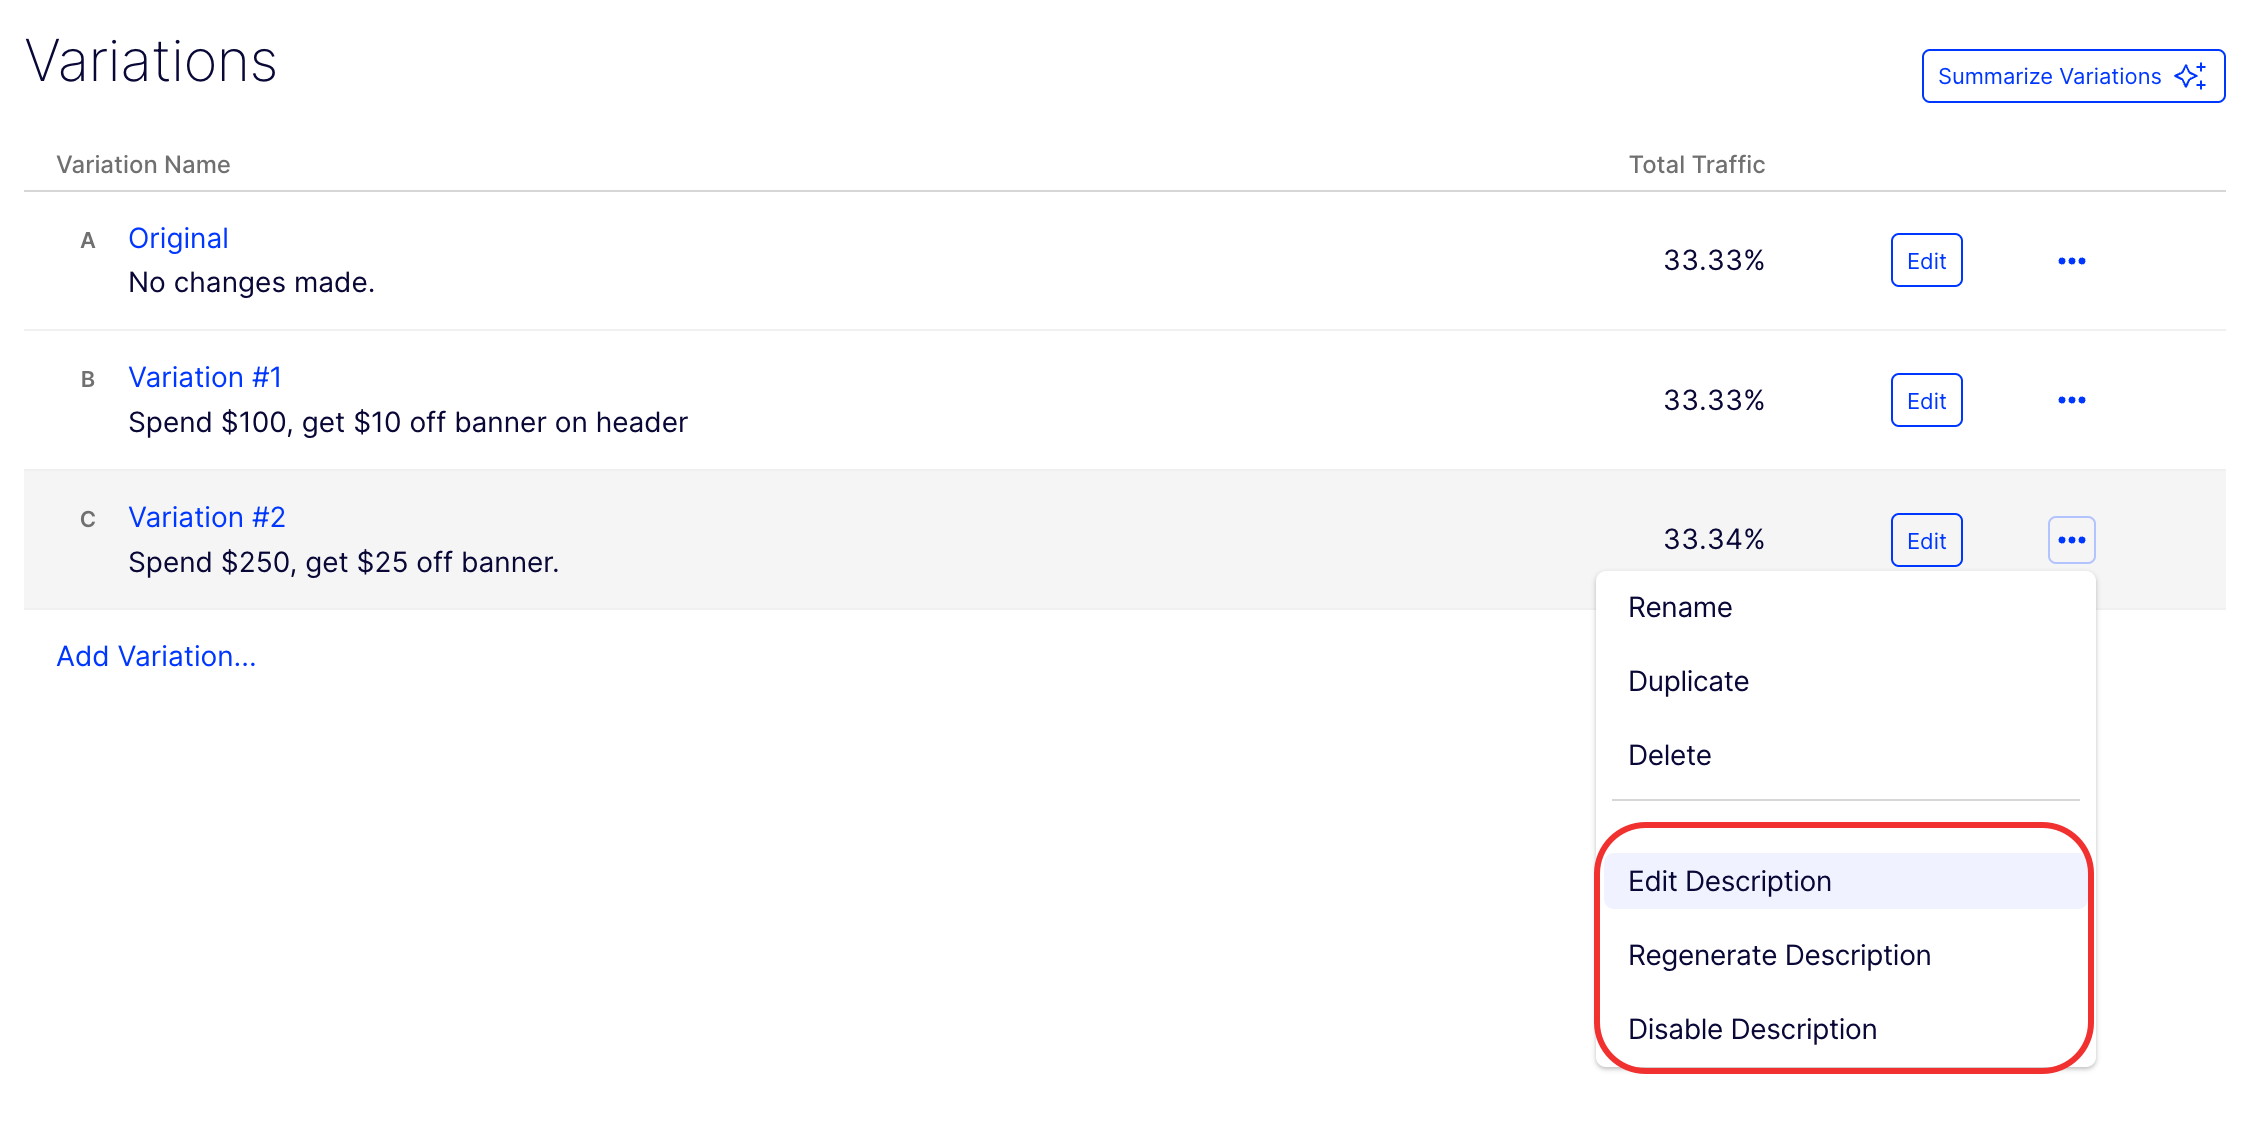Image resolution: width=2246 pixels, height=1146 pixels.
Task: Click the Variation #1 description text
Action: tap(408, 422)
